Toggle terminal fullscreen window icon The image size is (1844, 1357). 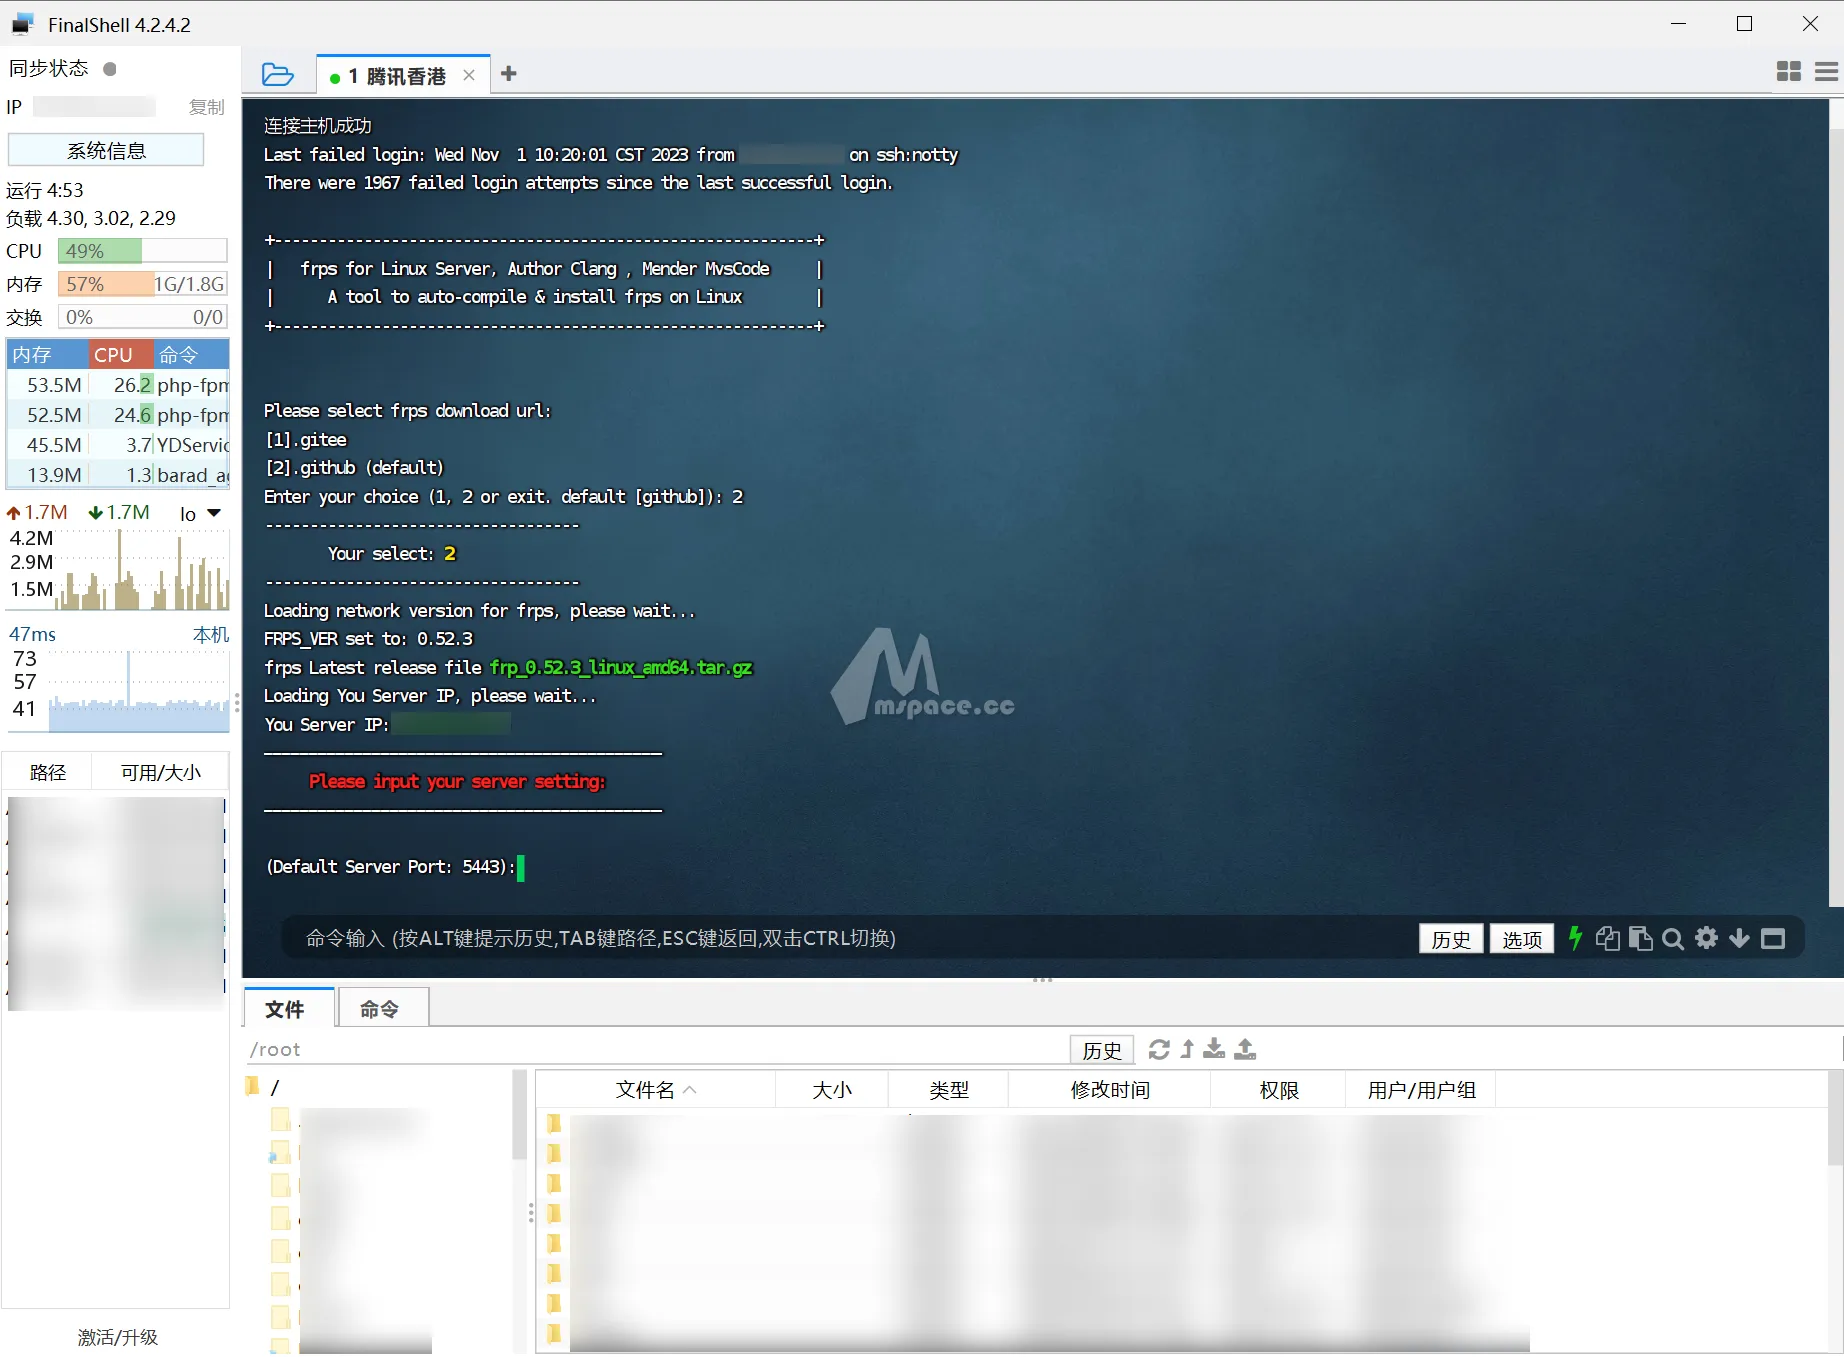coord(1773,938)
